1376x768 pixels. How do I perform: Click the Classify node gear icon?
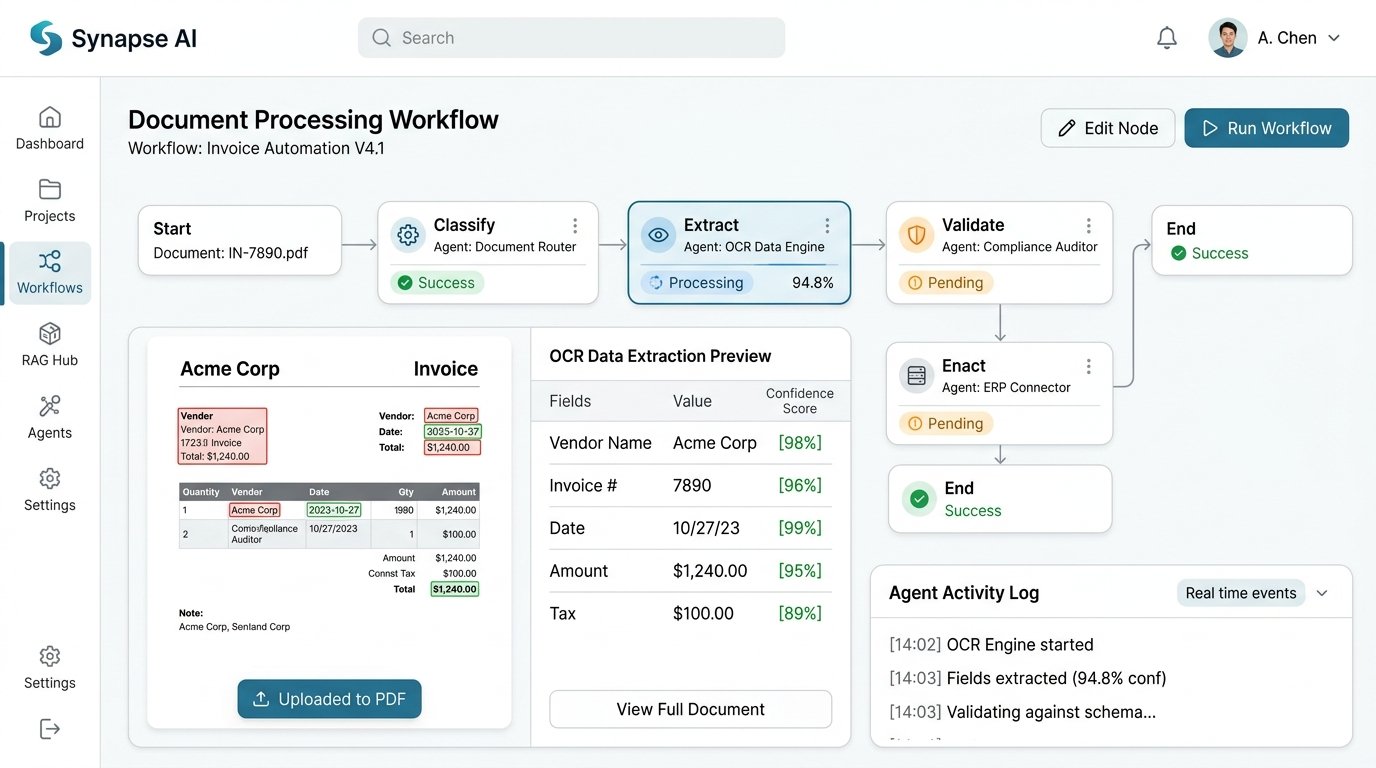[408, 235]
